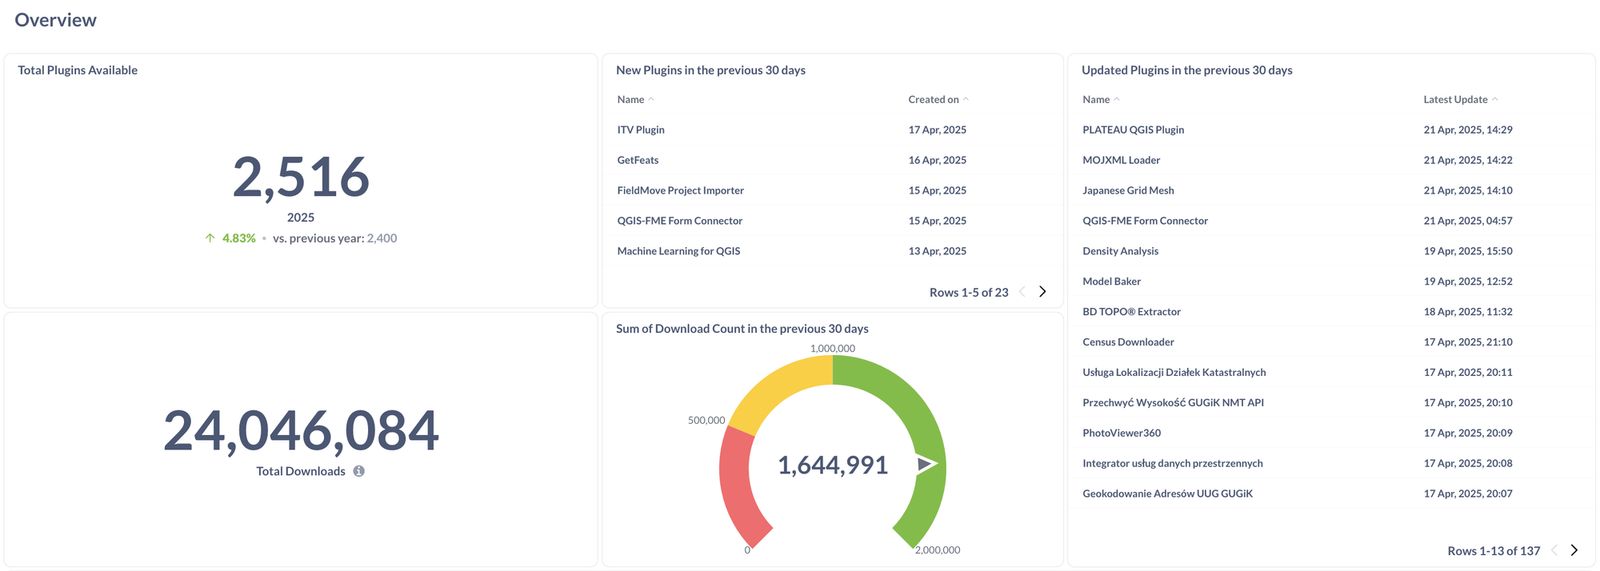Go to previous page of Updated Plugins table
Screen dimensions: 1600x571
pyautogui.click(x=1554, y=551)
